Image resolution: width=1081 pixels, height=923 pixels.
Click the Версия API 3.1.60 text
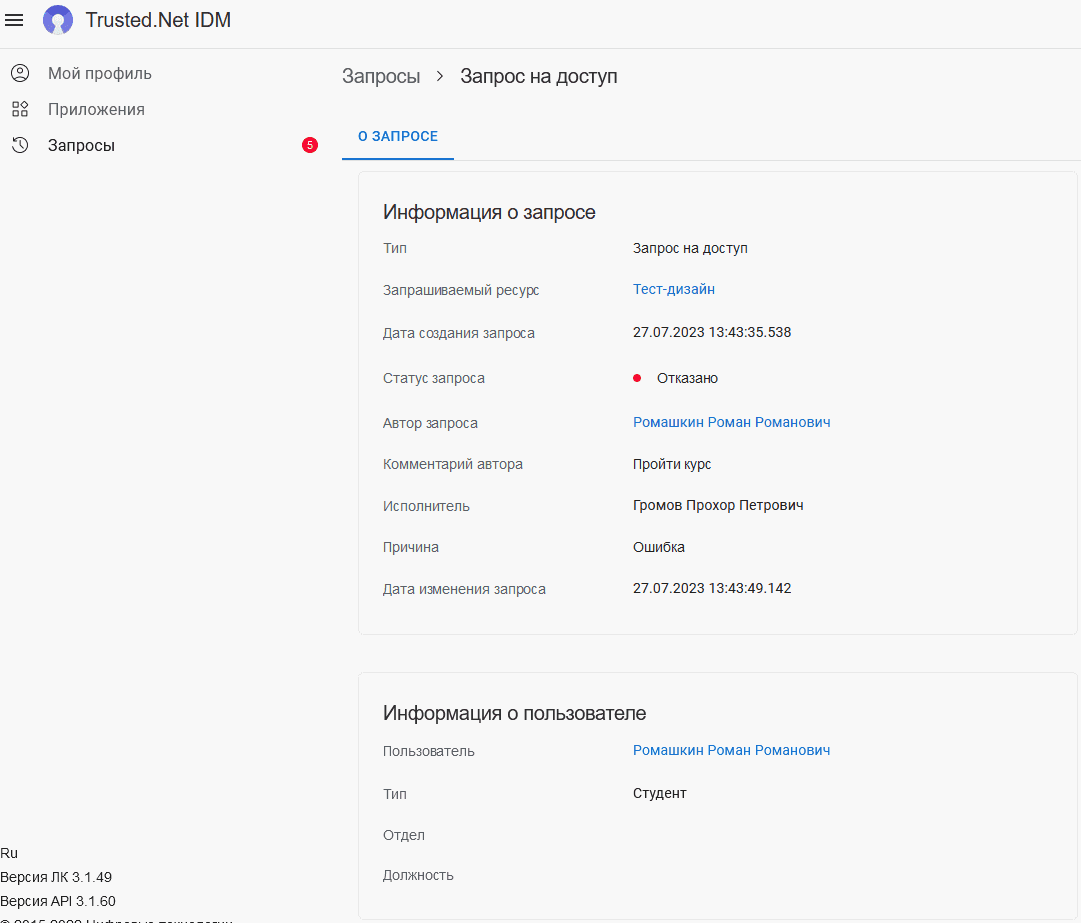pyautogui.click(x=58, y=901)
